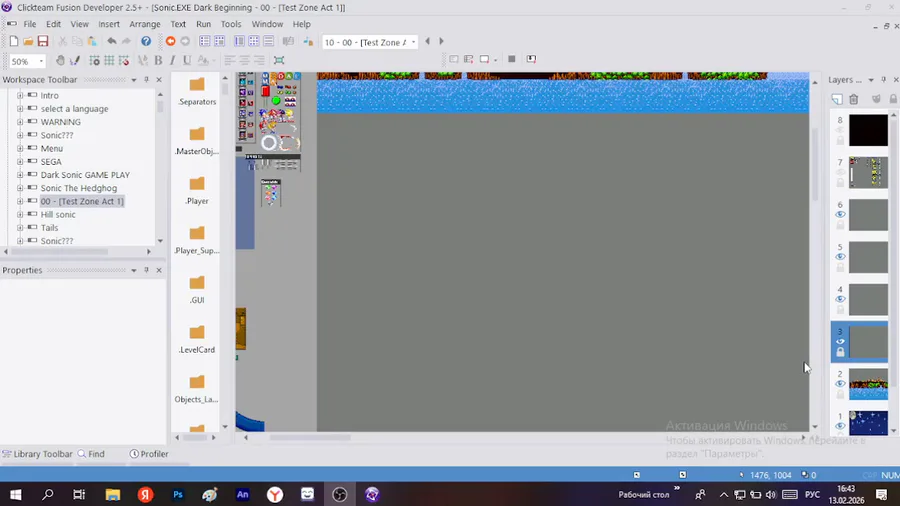
Task: Undo the last action in toolbar
Action: pyautogui.click(x=112, y=41)
